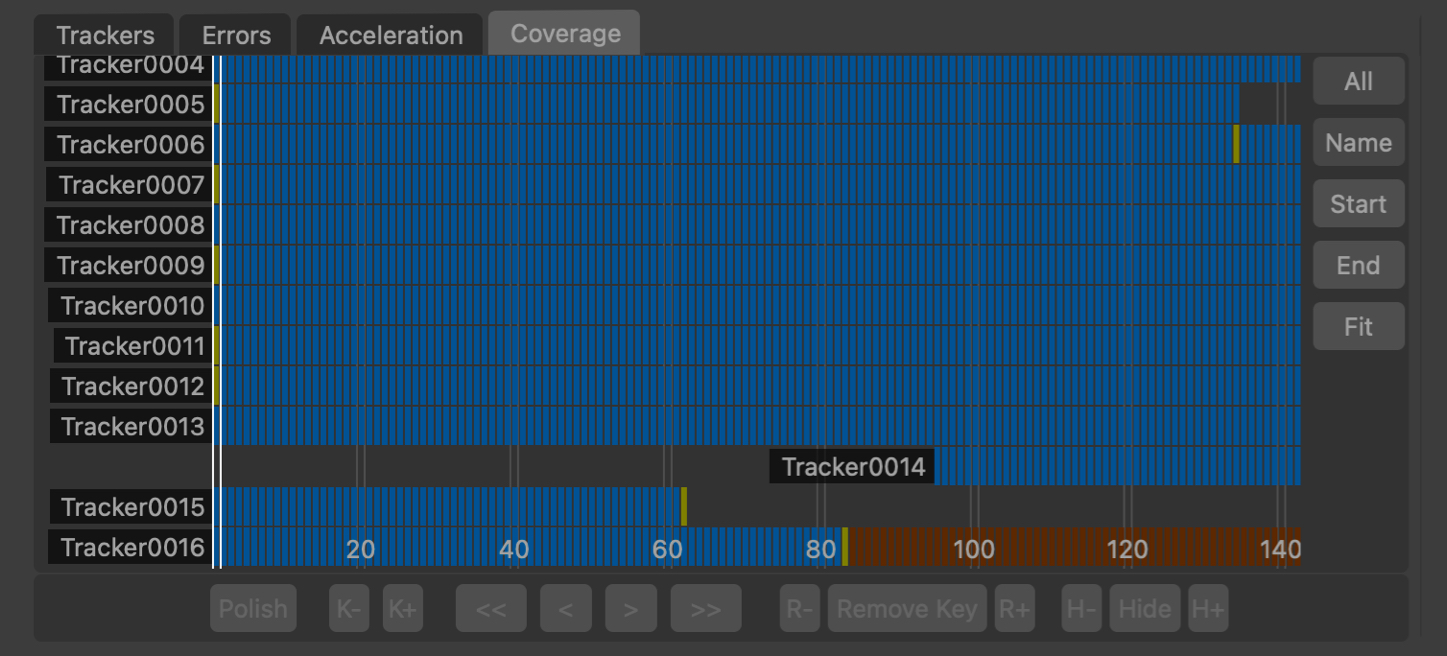The image size is (1447, 656).
Task: Click the yellow keyframe in Tracker0016 row
Action: pyautogui.click(x=845, y=547)
